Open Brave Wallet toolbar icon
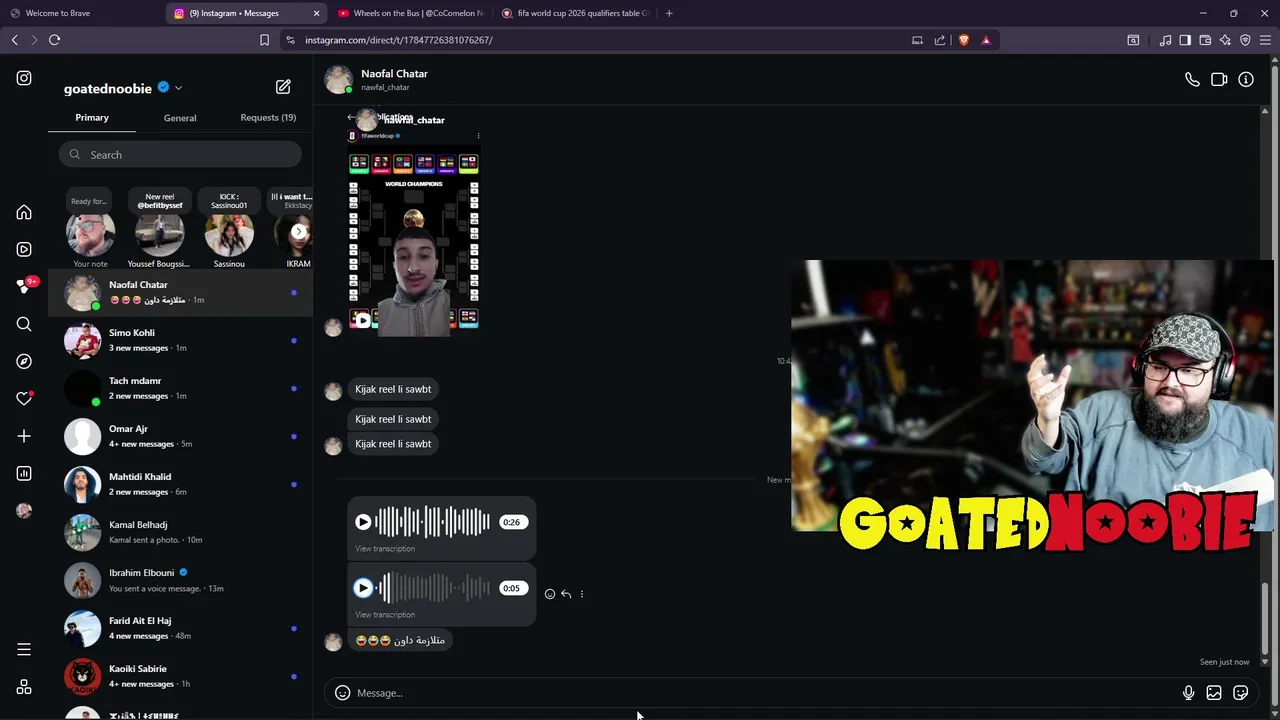 tap(1205, 40)
